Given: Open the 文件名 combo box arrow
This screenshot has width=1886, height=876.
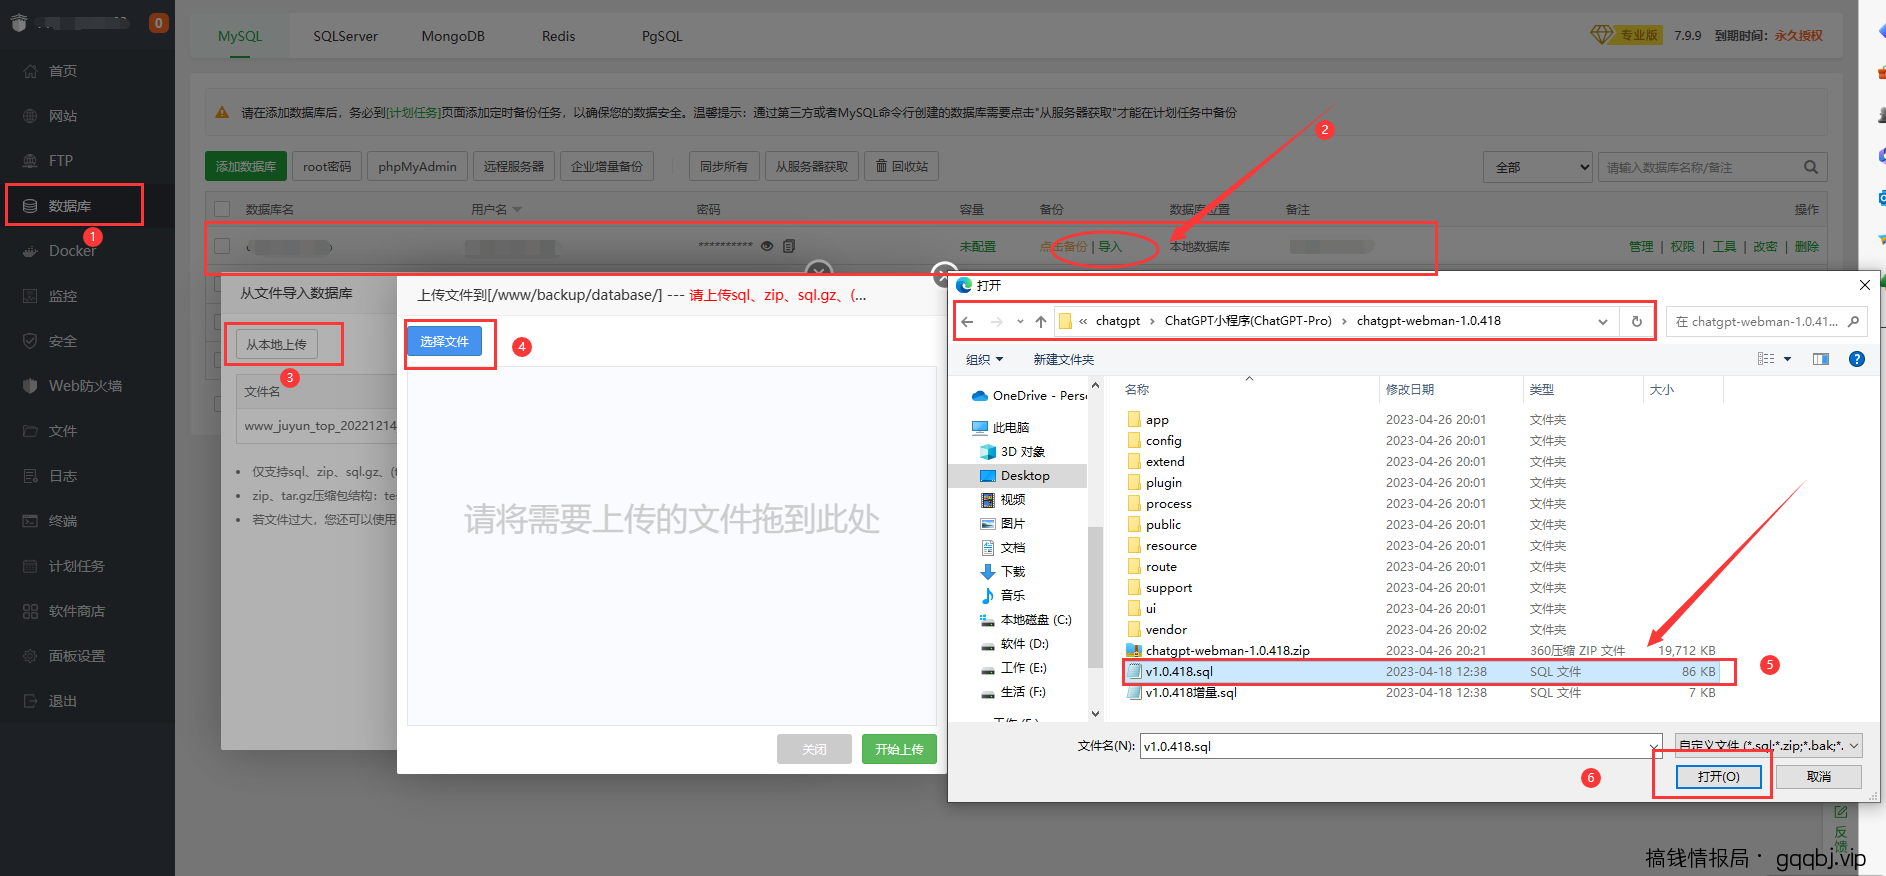Looking at the screenshot, I should [x=1654, y=746].
